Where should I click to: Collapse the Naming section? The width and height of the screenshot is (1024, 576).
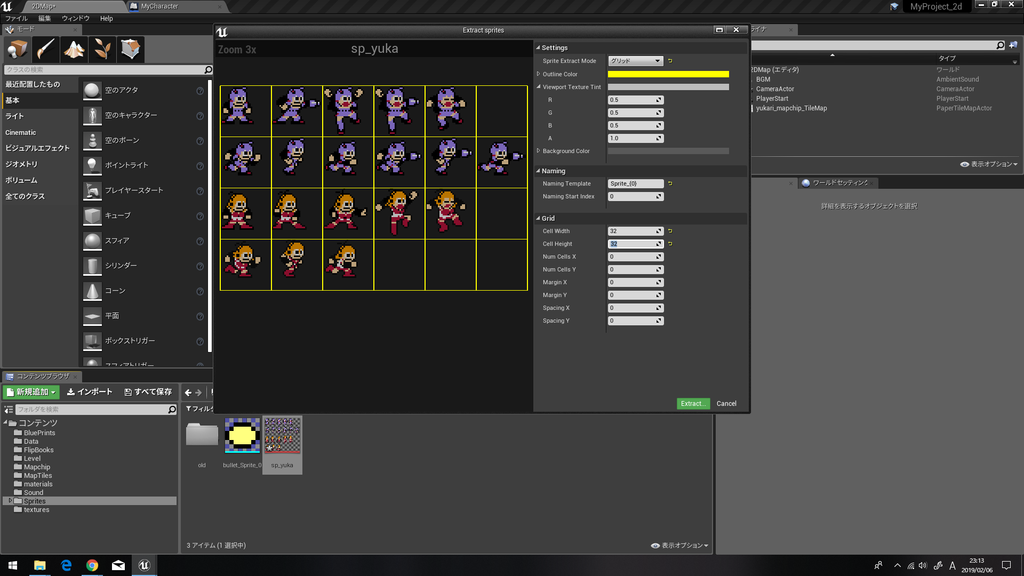tap(538, 171)
